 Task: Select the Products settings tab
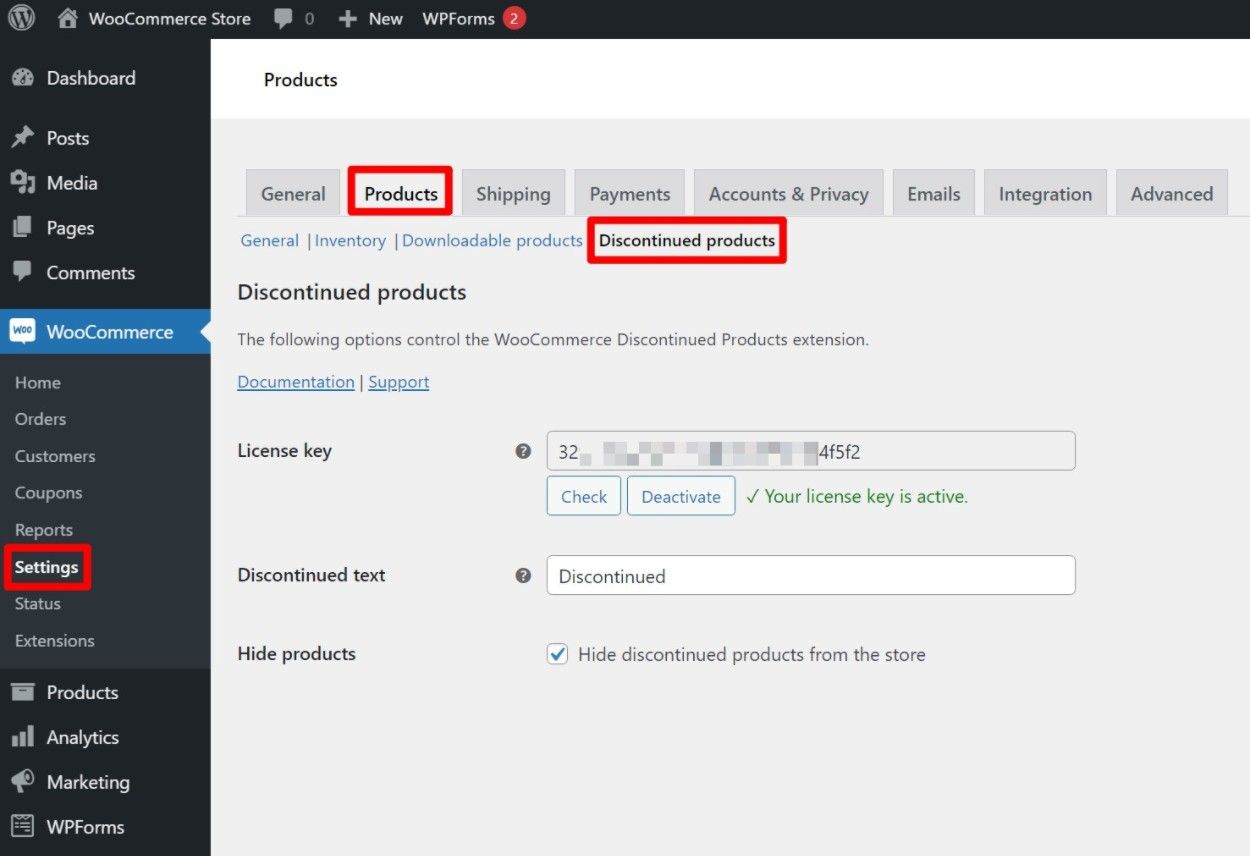click(x=401, y=194)
